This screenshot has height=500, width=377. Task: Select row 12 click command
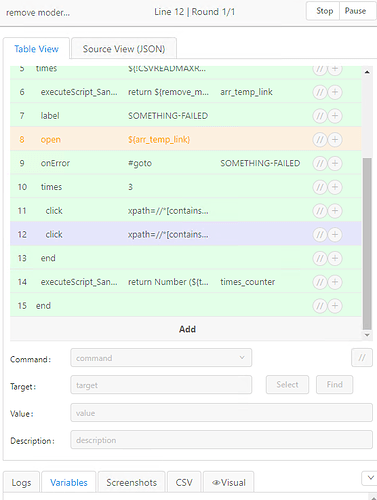point(186,234)
